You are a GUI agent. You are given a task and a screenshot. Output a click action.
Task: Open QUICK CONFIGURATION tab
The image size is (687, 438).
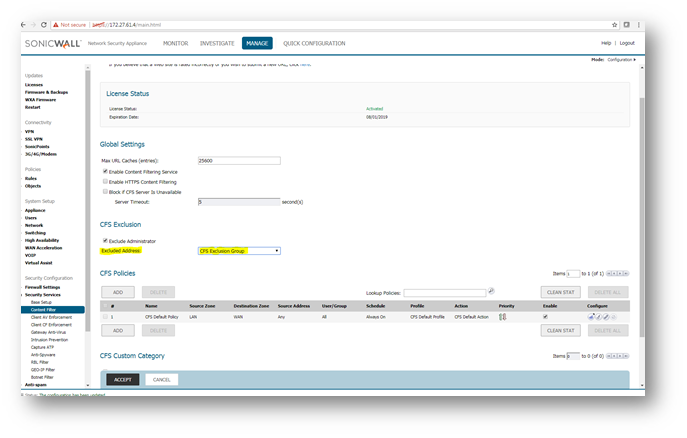click(x=314, y=43)
